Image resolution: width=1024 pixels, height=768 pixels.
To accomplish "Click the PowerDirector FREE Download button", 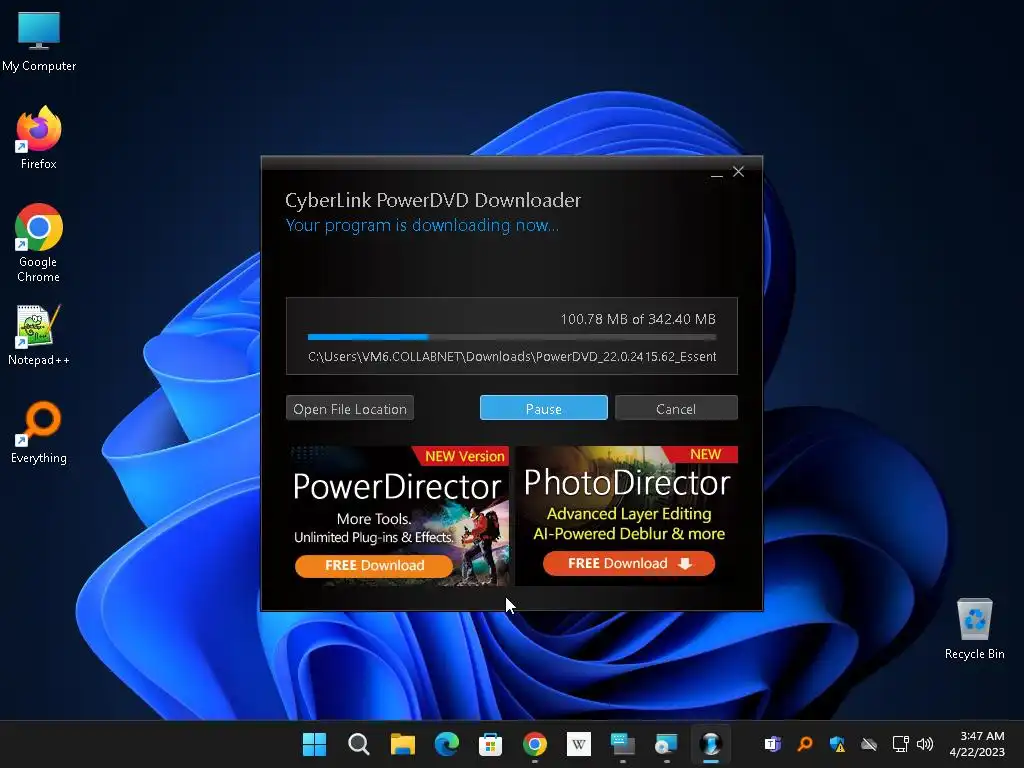I will (374, 566).
